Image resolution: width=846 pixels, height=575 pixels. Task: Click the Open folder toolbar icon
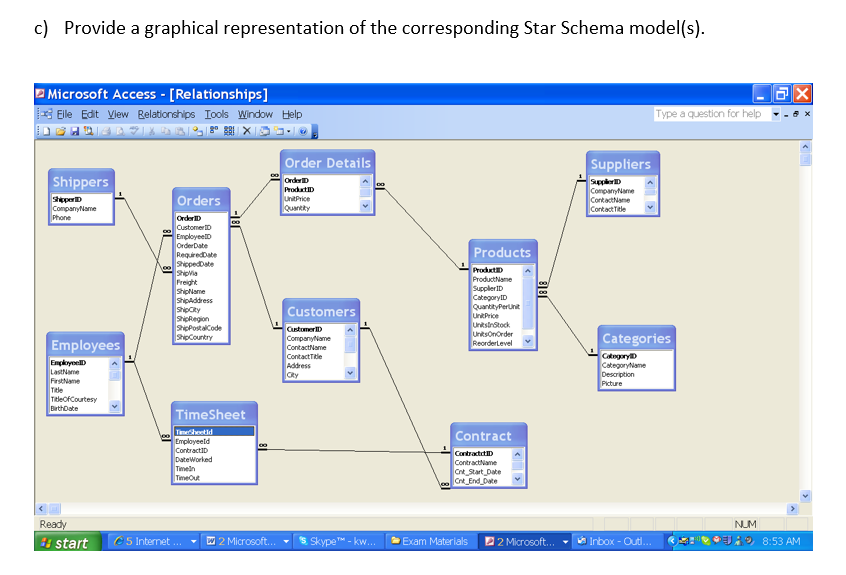tap(60, 131)
